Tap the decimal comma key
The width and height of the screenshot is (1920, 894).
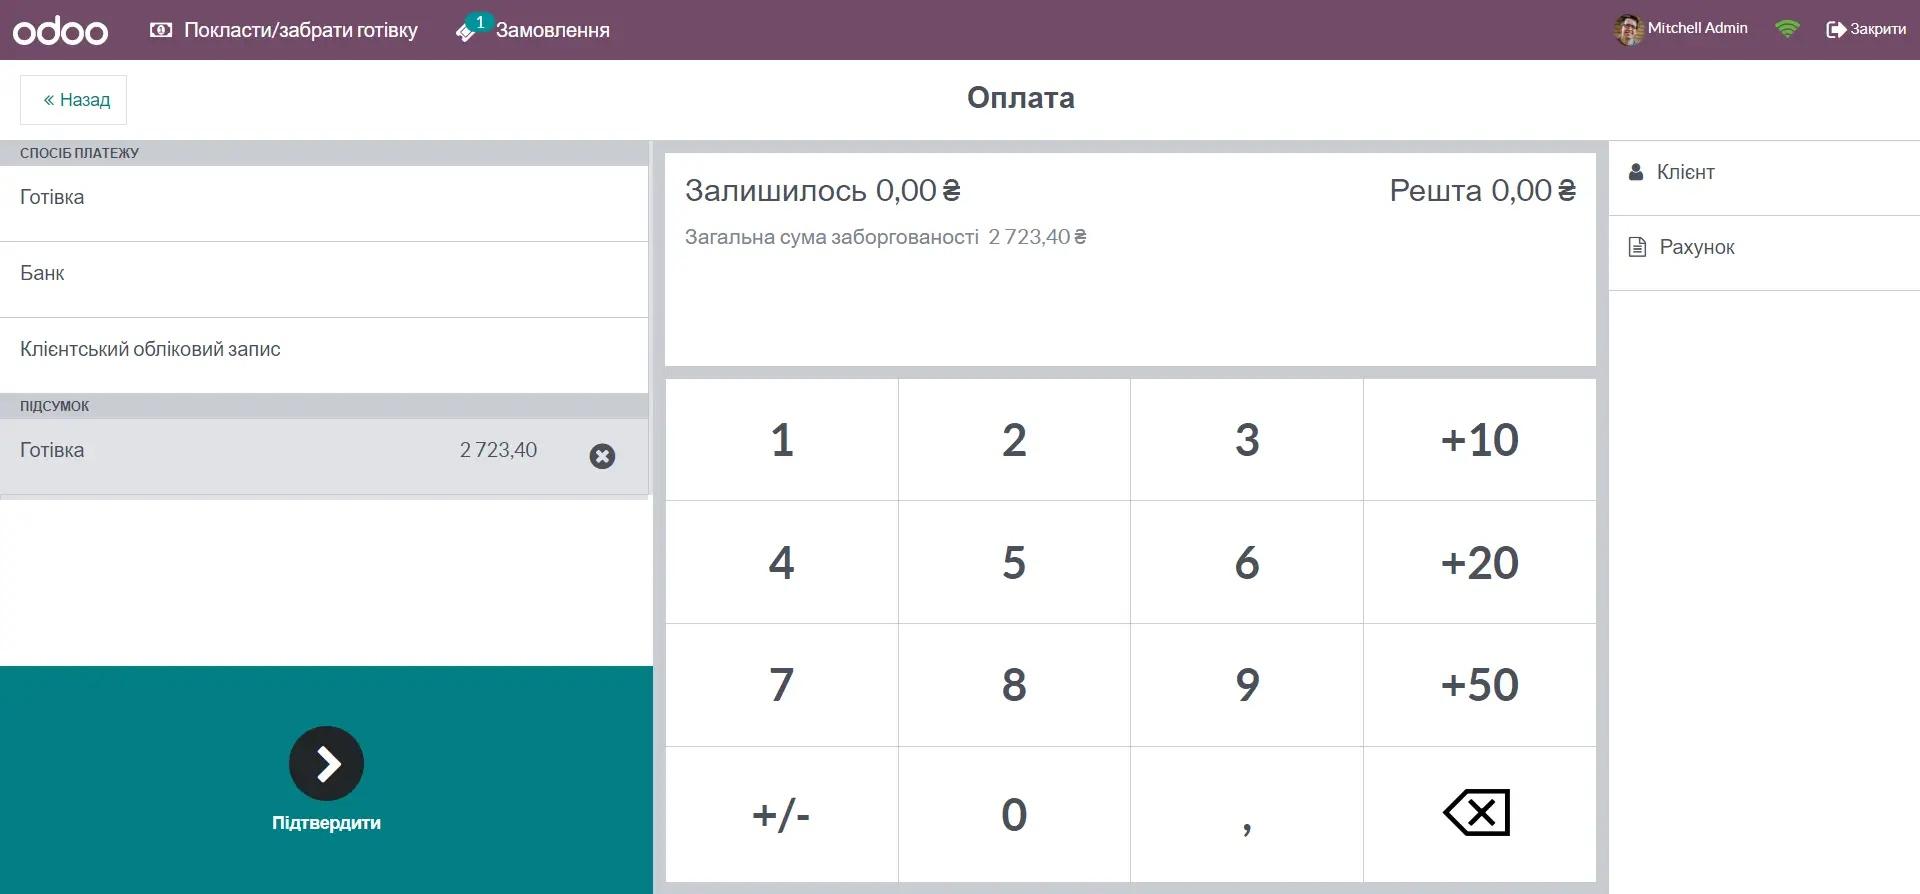point(1247,814)
